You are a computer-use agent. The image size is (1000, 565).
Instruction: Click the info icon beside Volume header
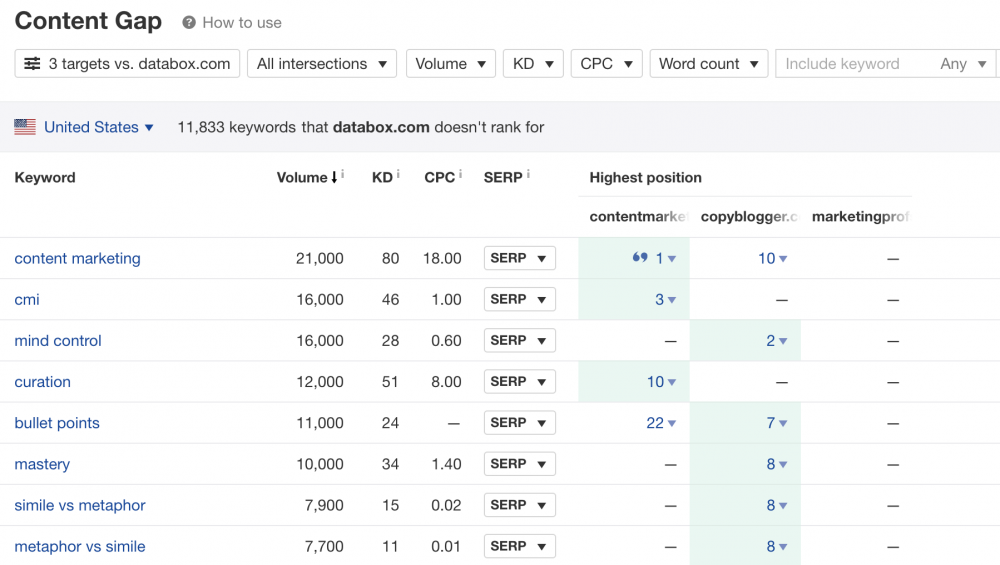click(x=343, y=174)
